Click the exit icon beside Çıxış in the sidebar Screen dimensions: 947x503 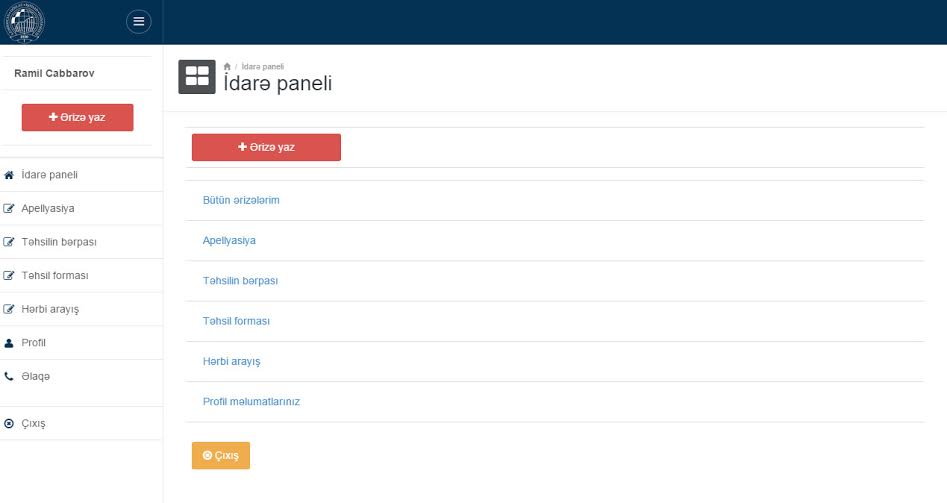pyautogui.click(x=9, y=423)
